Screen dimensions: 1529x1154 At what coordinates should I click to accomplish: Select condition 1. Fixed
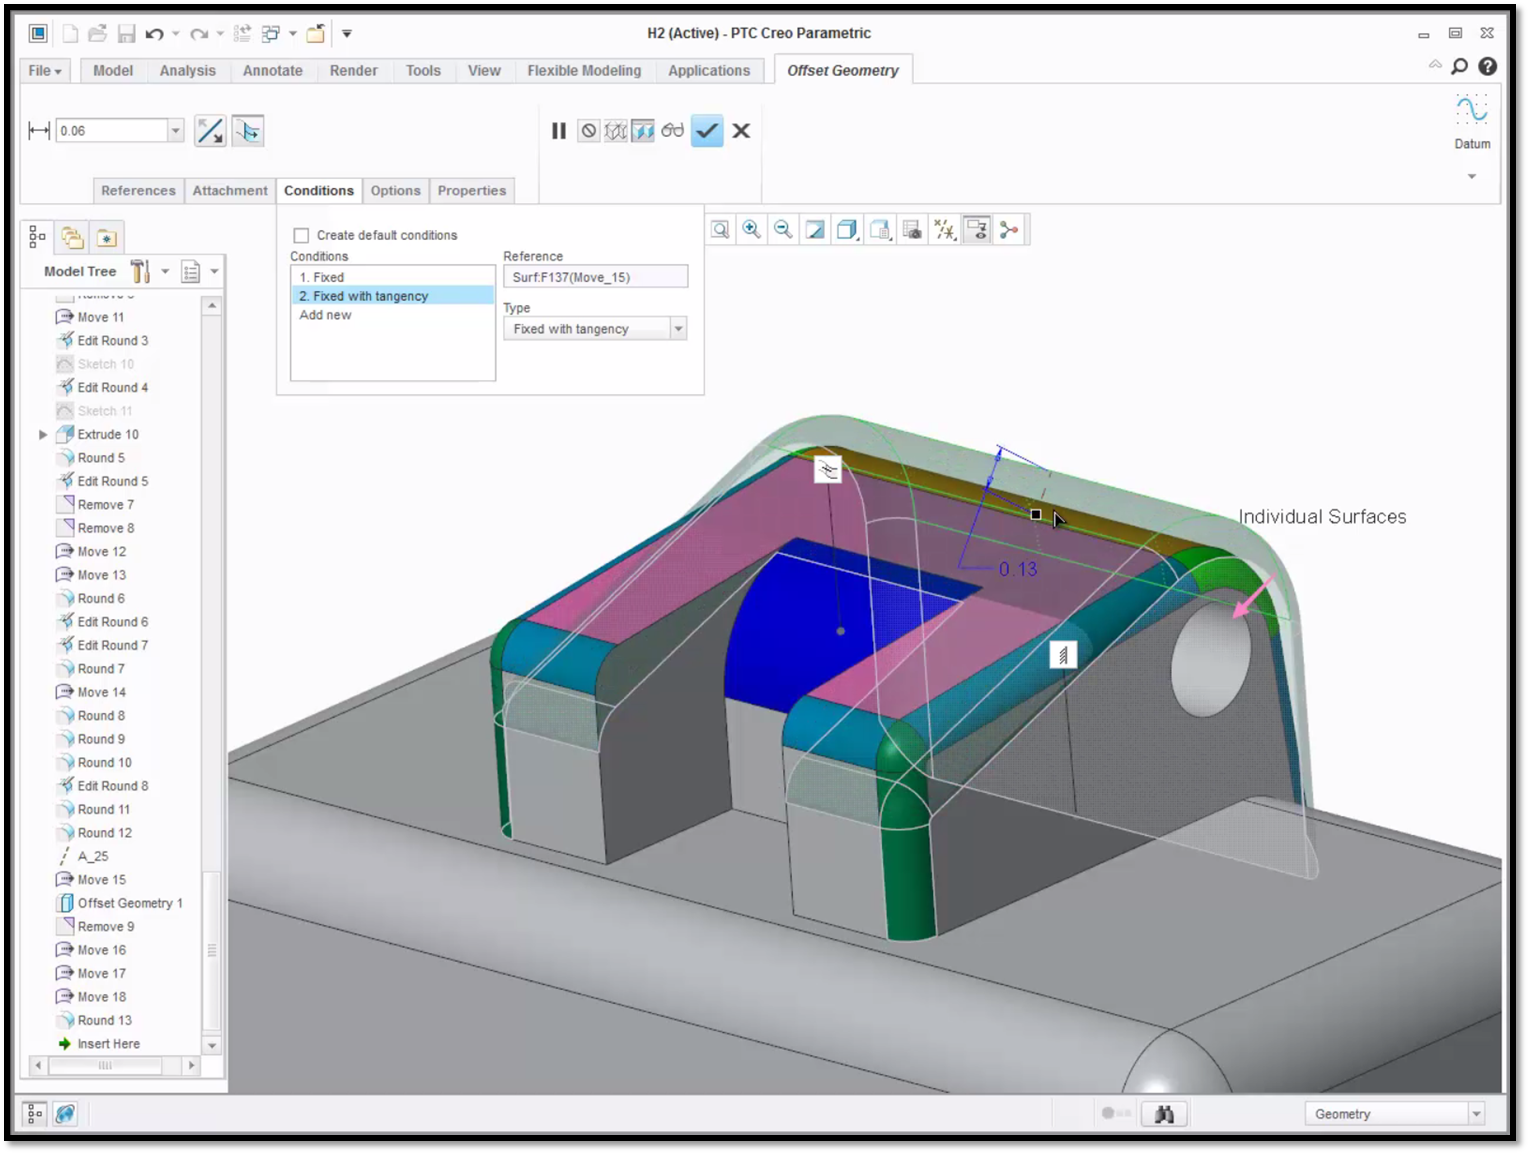(x=393, y=277)
